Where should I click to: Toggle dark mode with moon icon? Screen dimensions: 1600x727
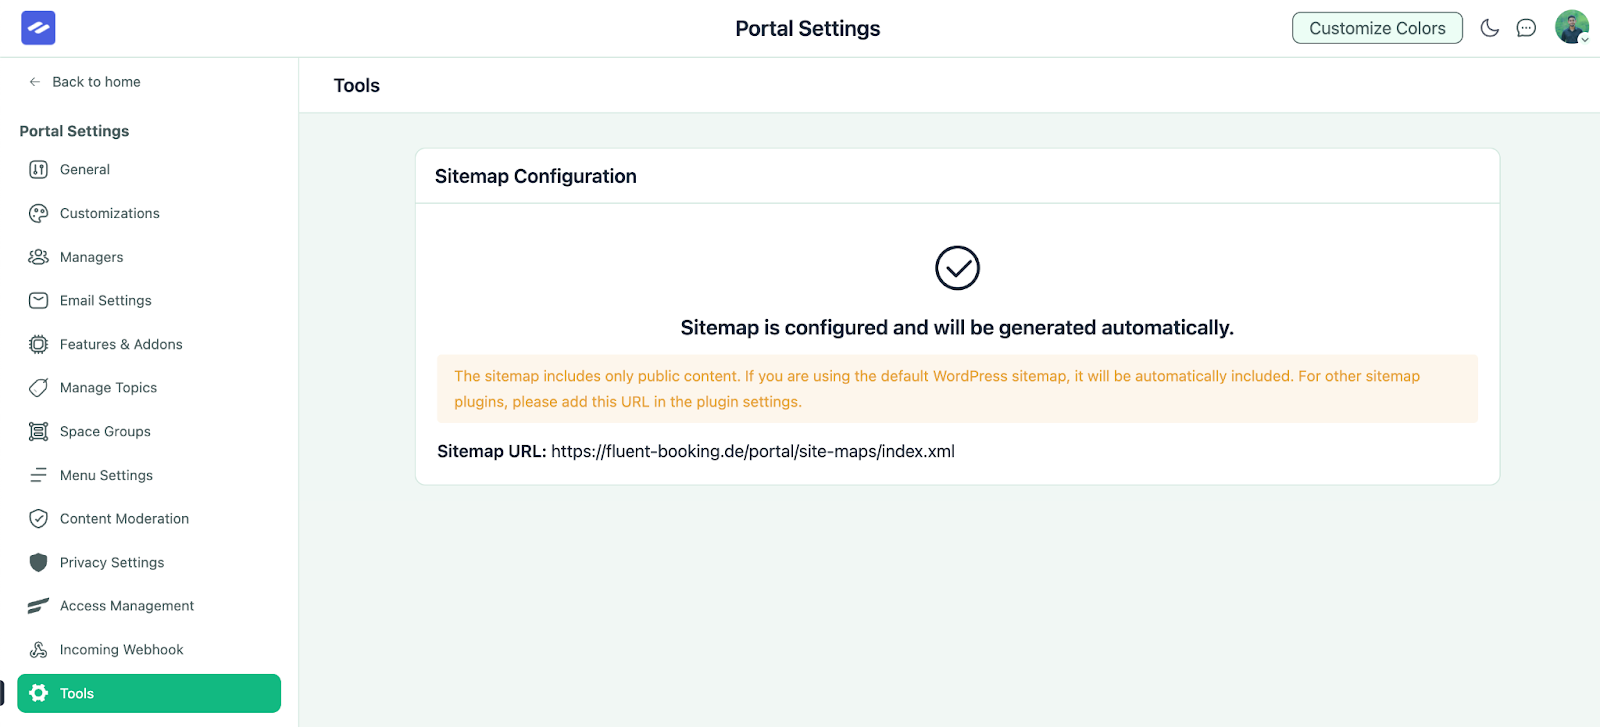point(1489,28)
